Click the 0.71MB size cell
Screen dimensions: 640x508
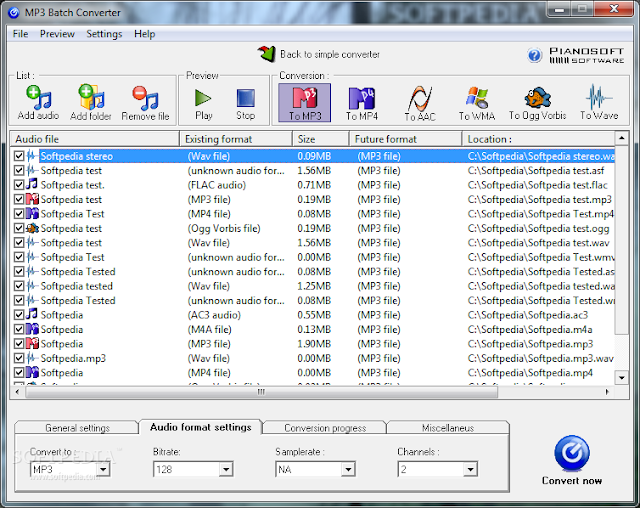click(x=314, y=185)
